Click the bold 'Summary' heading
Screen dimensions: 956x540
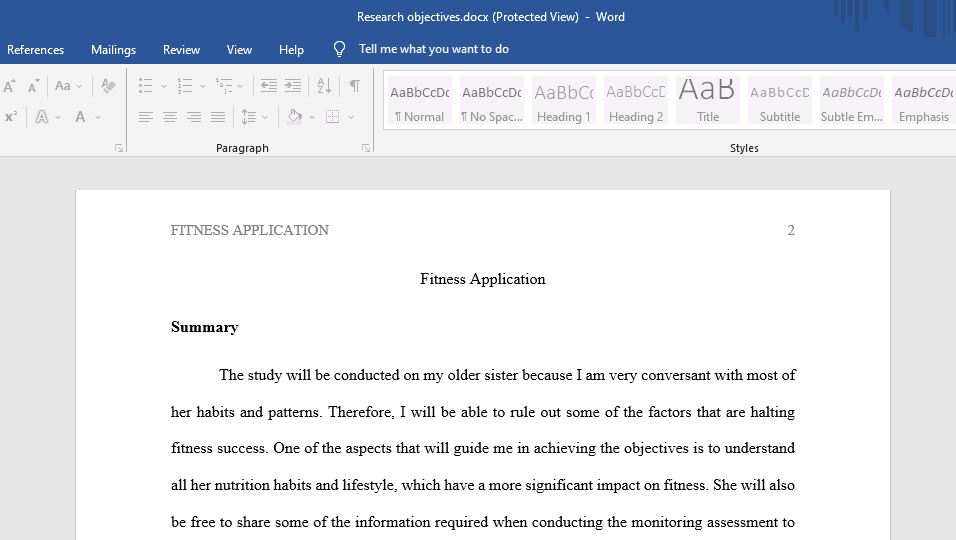(x=204, y=327)
